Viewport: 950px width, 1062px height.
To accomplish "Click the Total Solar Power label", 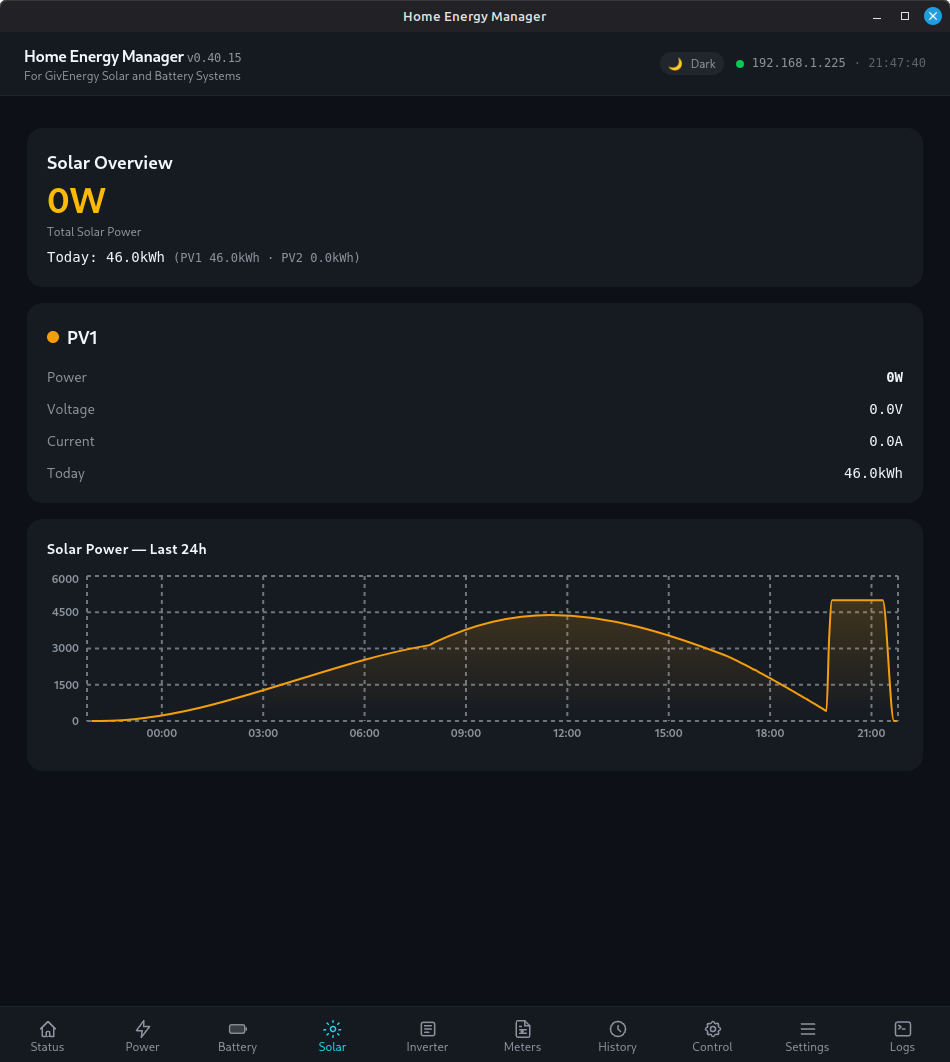I will click(x=94, y=232).
